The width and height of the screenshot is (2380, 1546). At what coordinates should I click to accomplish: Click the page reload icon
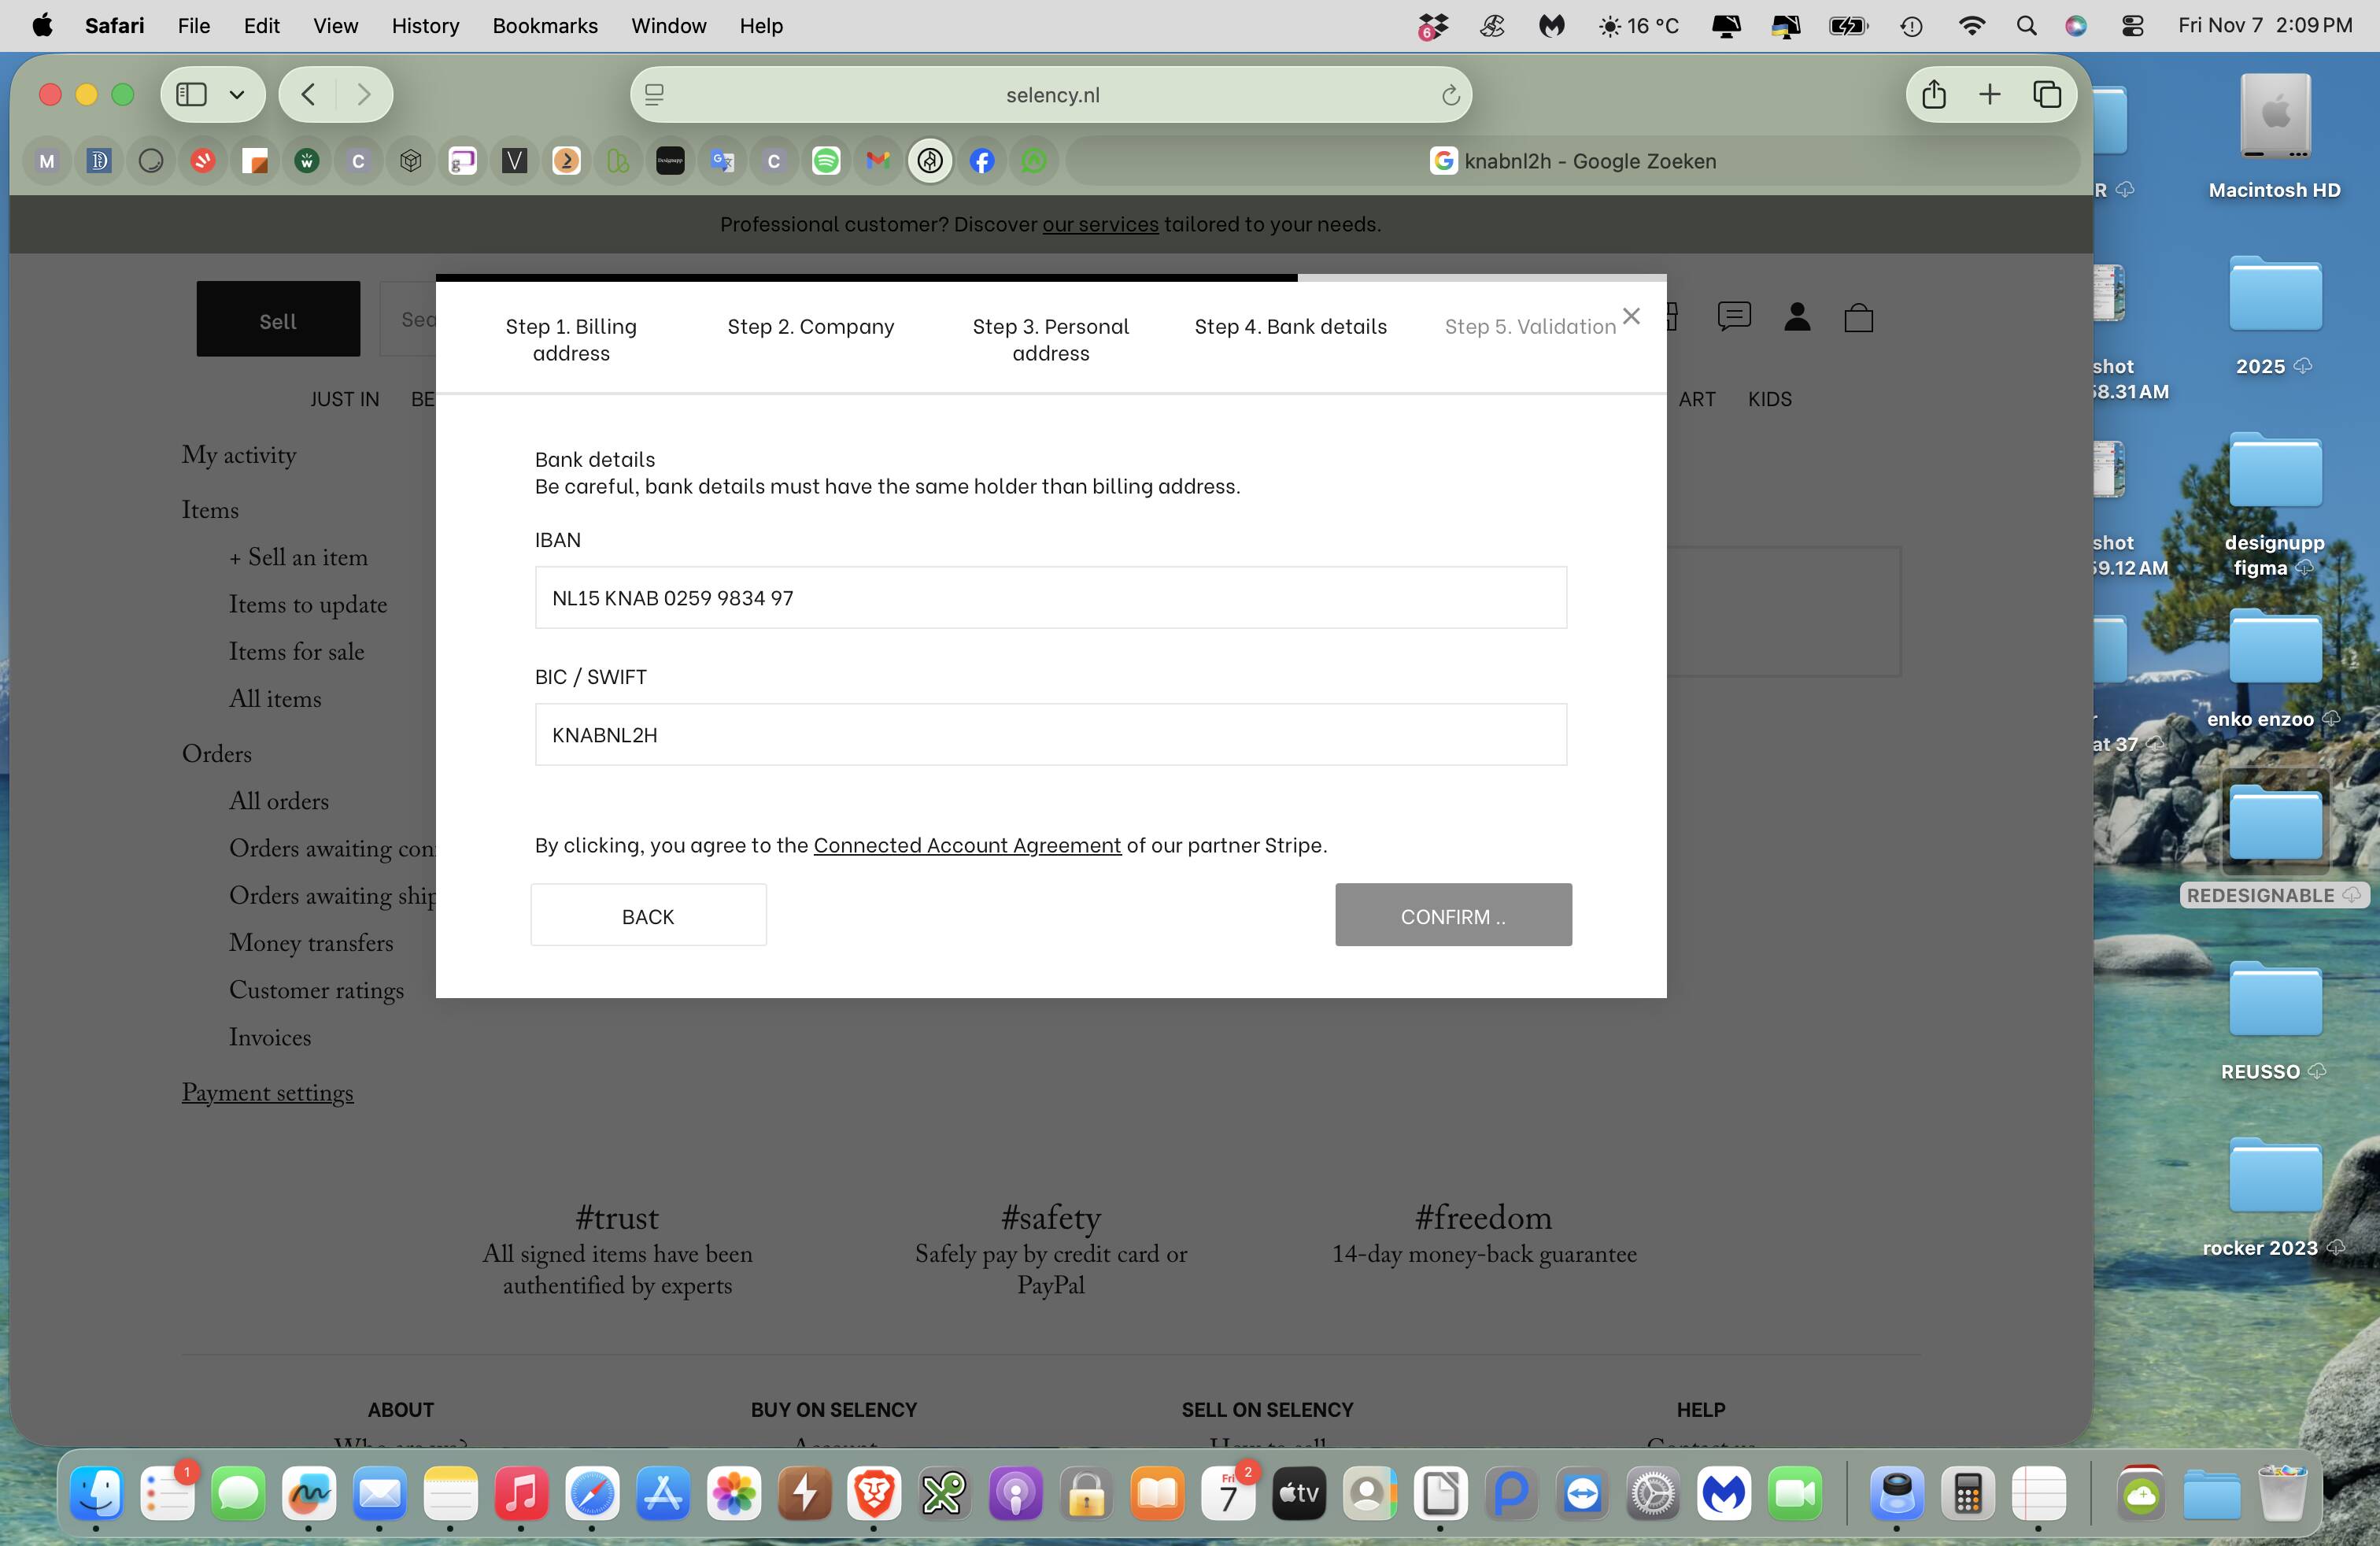[1450, 95]
